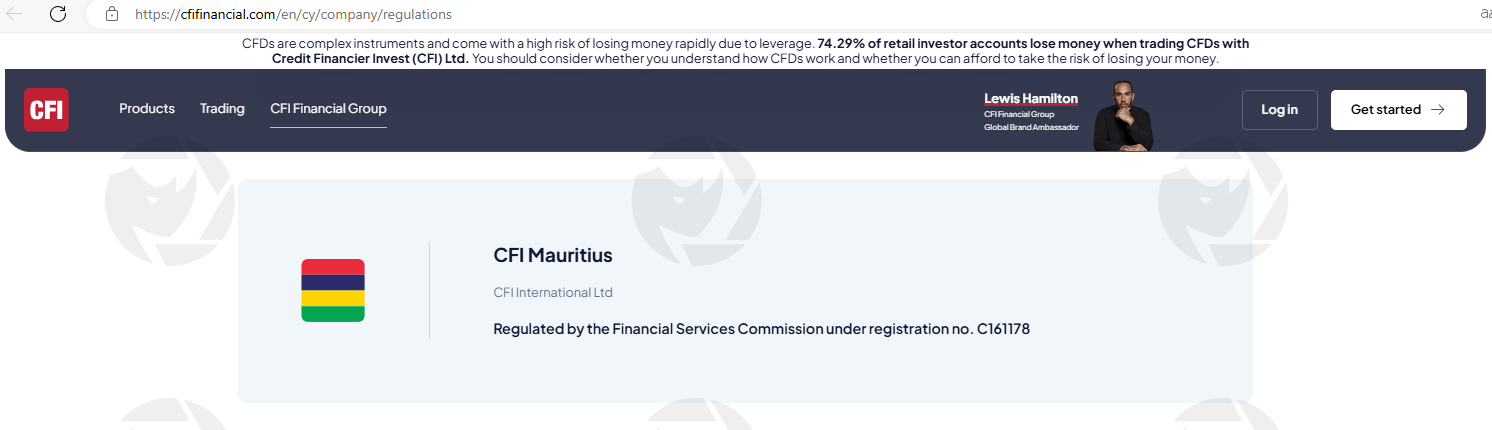Click the red CFI logo
Image resolution: width=1492 pixels, height=430 pixels.
(x=46, y=110)
